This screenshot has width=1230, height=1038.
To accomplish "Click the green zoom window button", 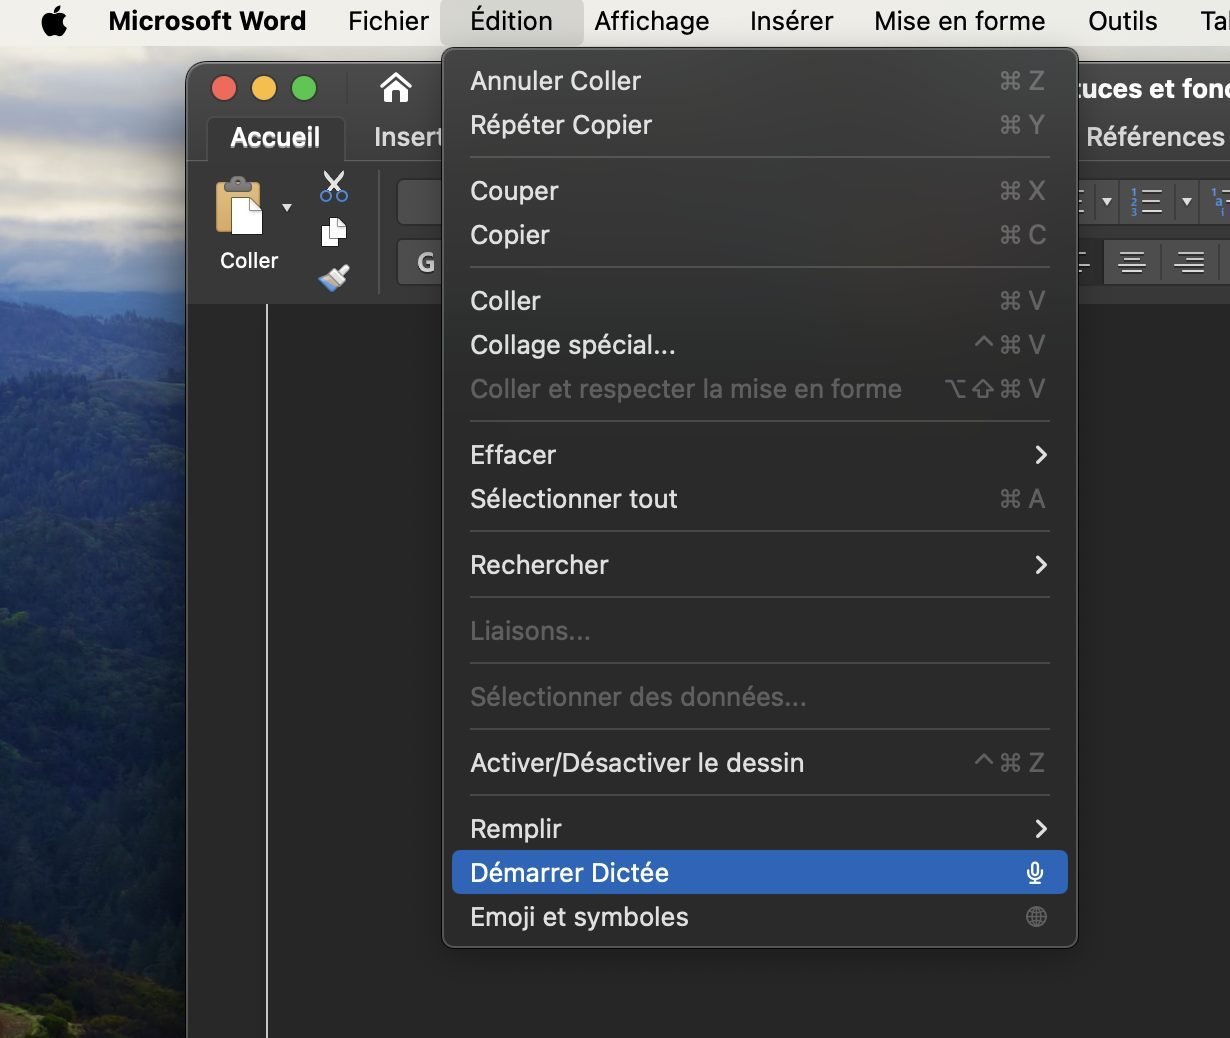I will coord(304,88).
